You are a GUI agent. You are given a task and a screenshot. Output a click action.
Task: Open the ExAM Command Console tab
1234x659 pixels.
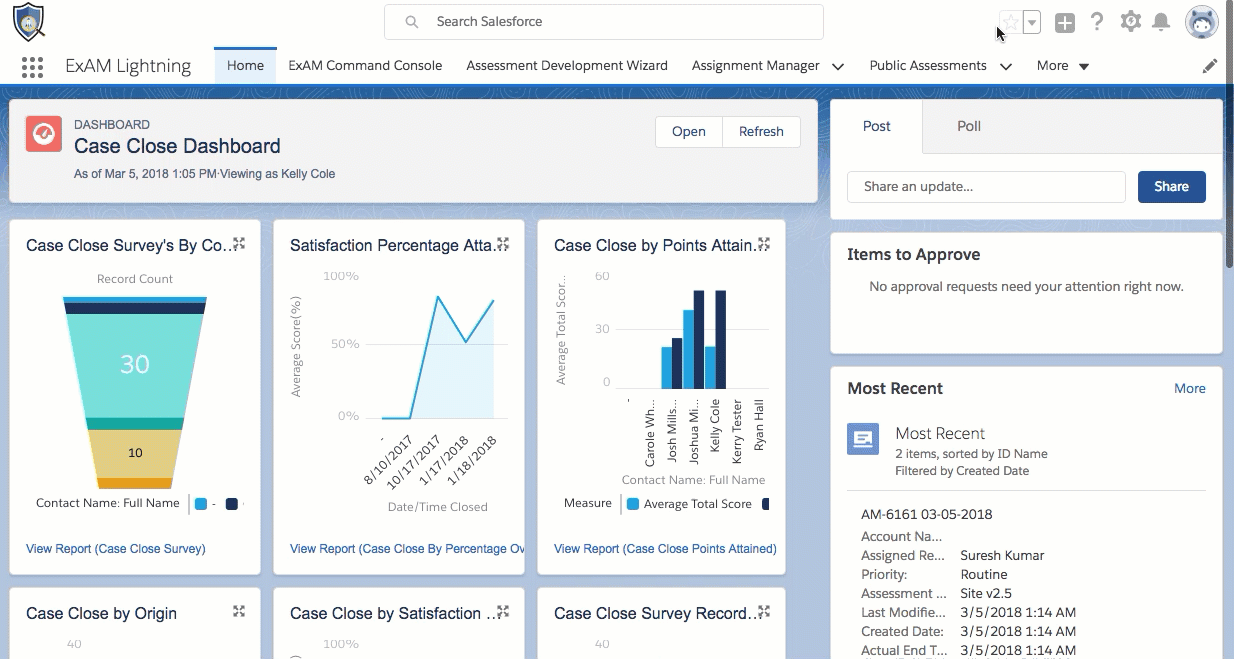(x=365, y=65)
